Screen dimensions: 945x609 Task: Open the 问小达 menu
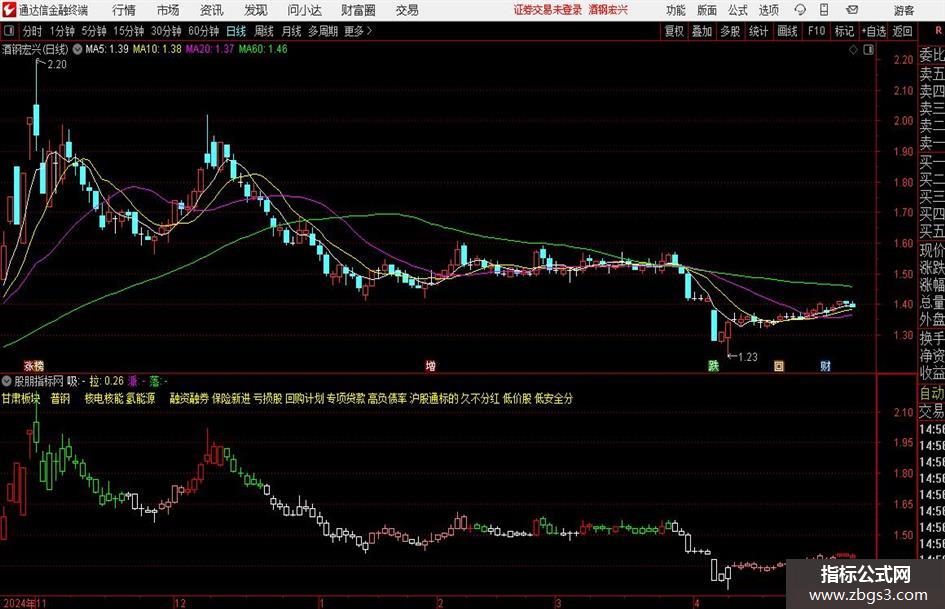pyautogui.click(x=304, y=10)
